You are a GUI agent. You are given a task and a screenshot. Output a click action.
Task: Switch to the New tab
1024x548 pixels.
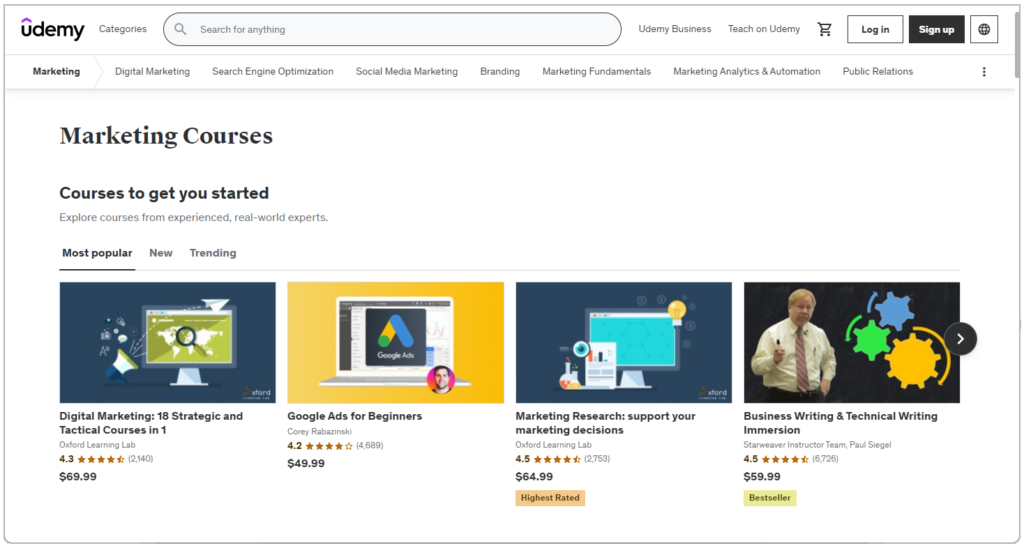tap(161, 253)
